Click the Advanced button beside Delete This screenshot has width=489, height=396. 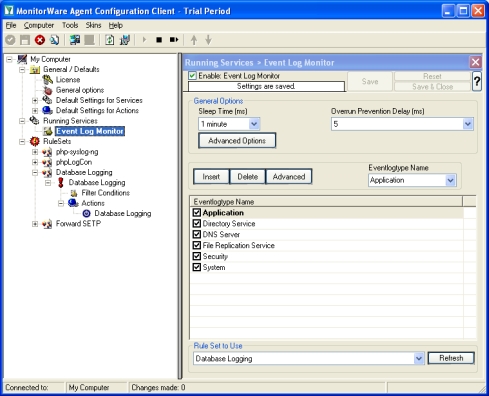[289, 177]
